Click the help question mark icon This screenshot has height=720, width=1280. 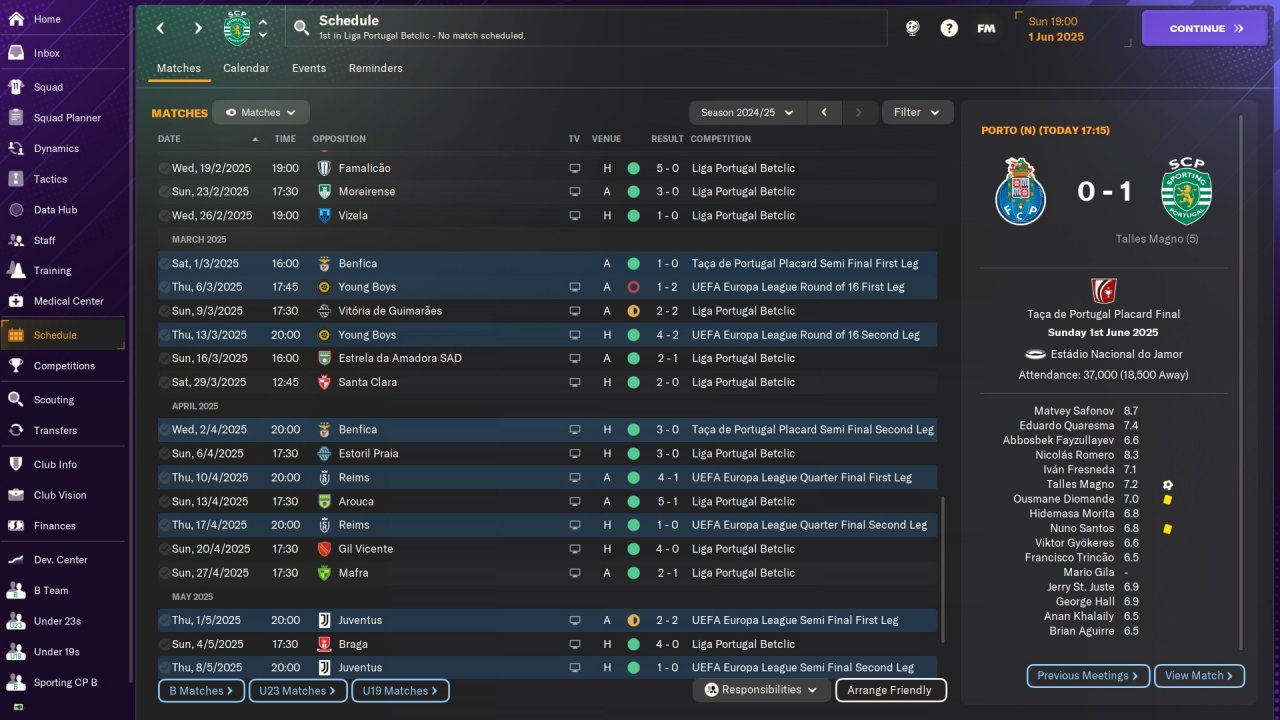(949, 28)
